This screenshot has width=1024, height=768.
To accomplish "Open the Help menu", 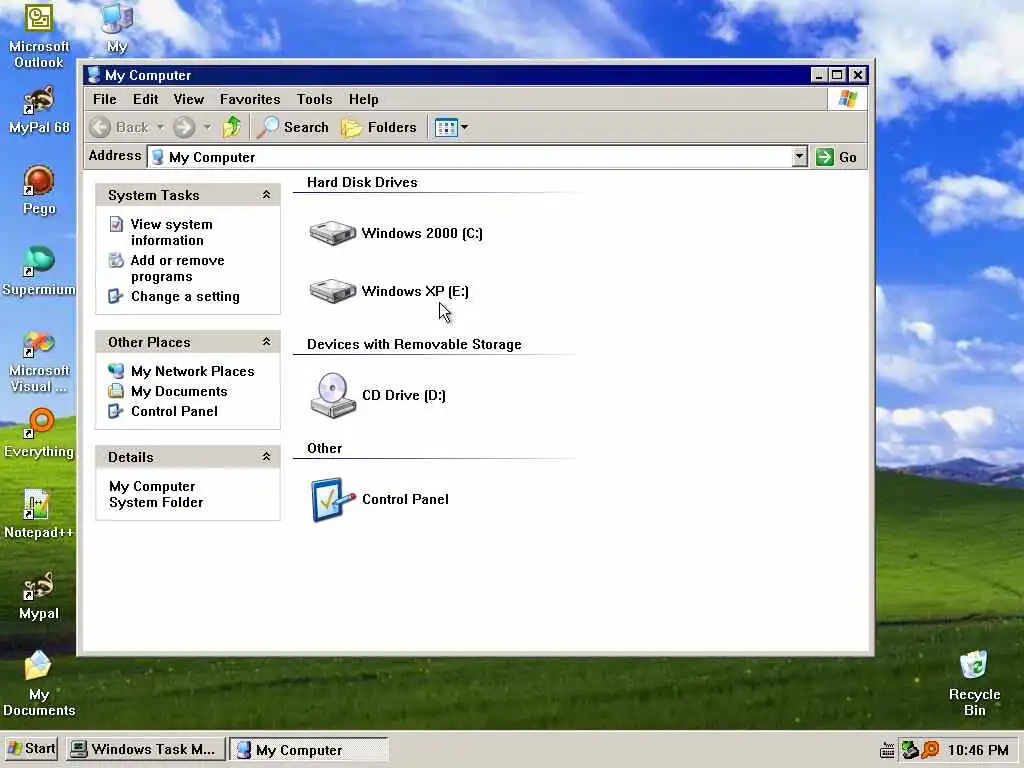I will [363, 99].
